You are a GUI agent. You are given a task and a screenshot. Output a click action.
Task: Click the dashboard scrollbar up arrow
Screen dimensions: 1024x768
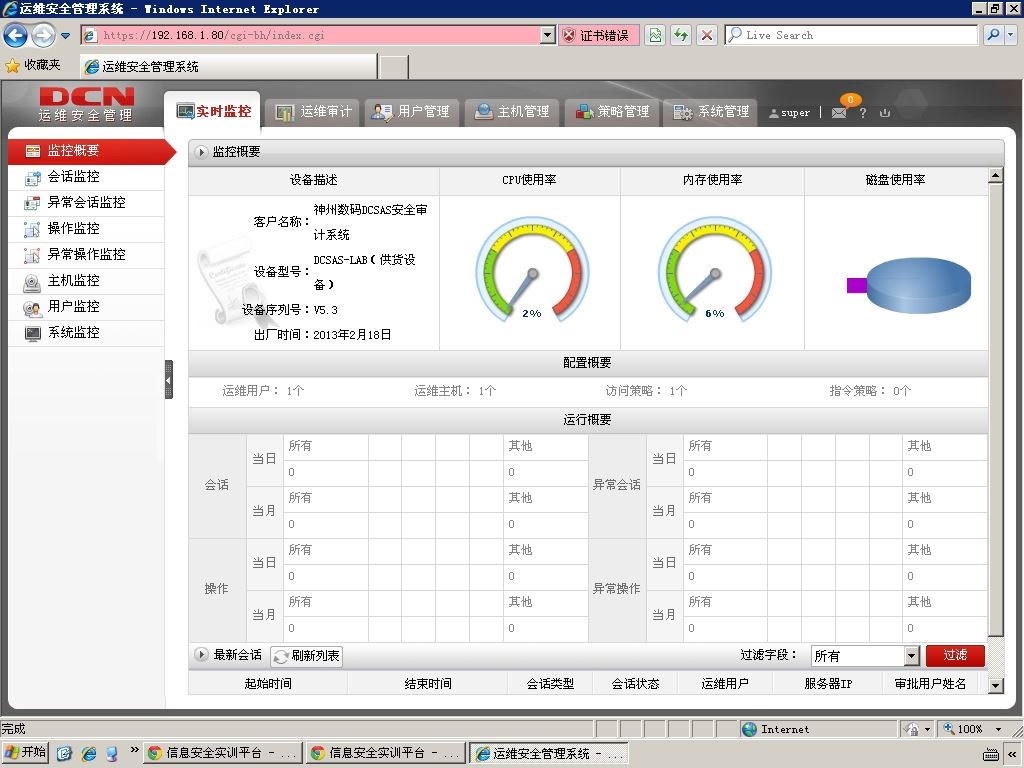click(x=995, y=175)
